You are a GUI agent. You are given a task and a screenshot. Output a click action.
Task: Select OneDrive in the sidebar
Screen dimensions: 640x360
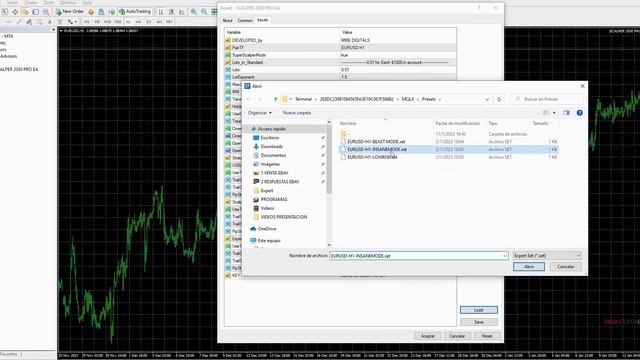pos(267,229)
